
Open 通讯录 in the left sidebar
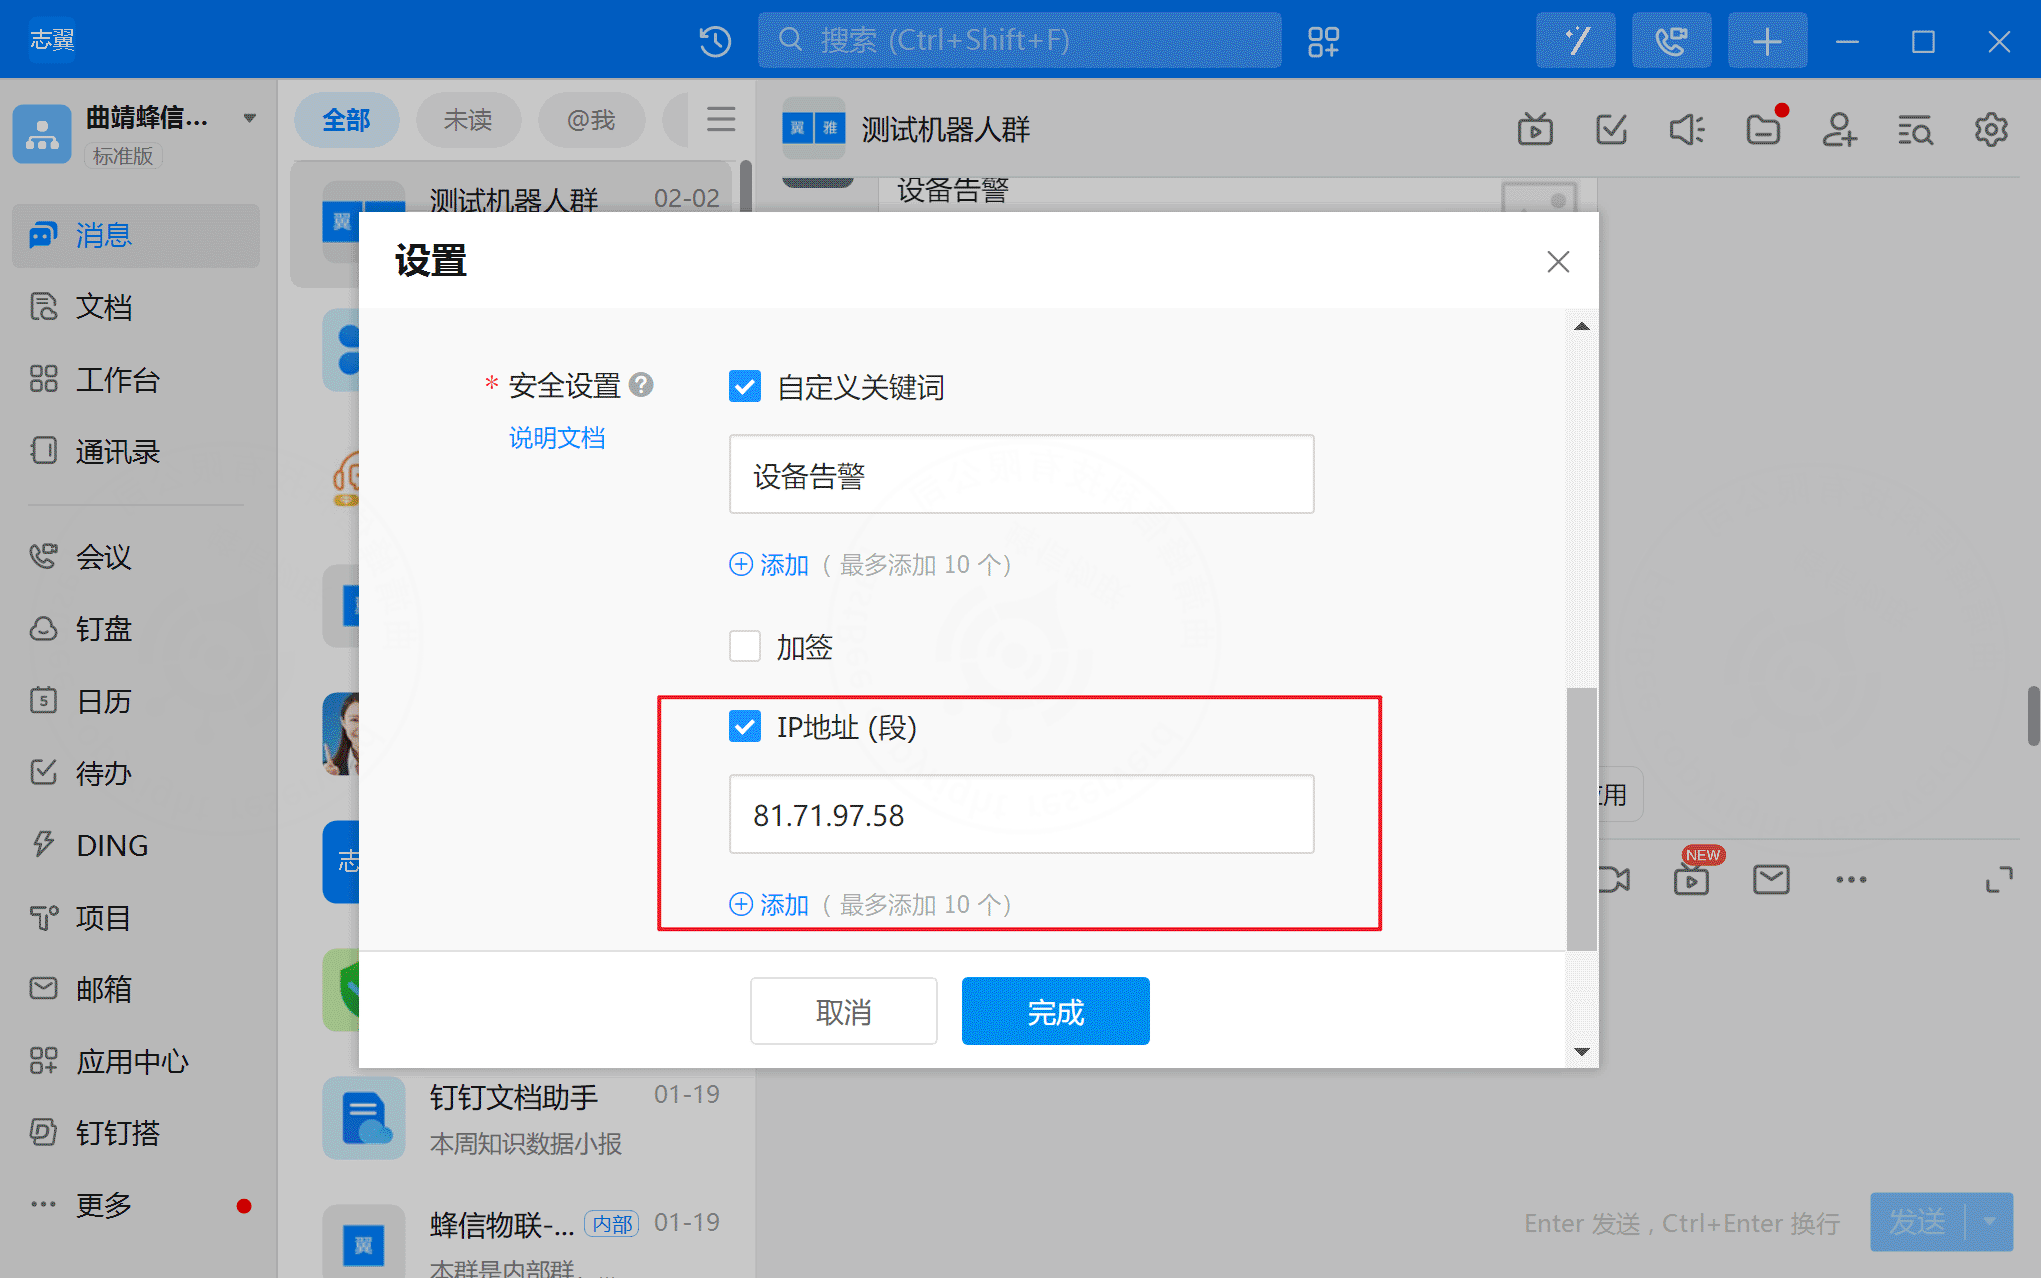[x=136, y=452]
